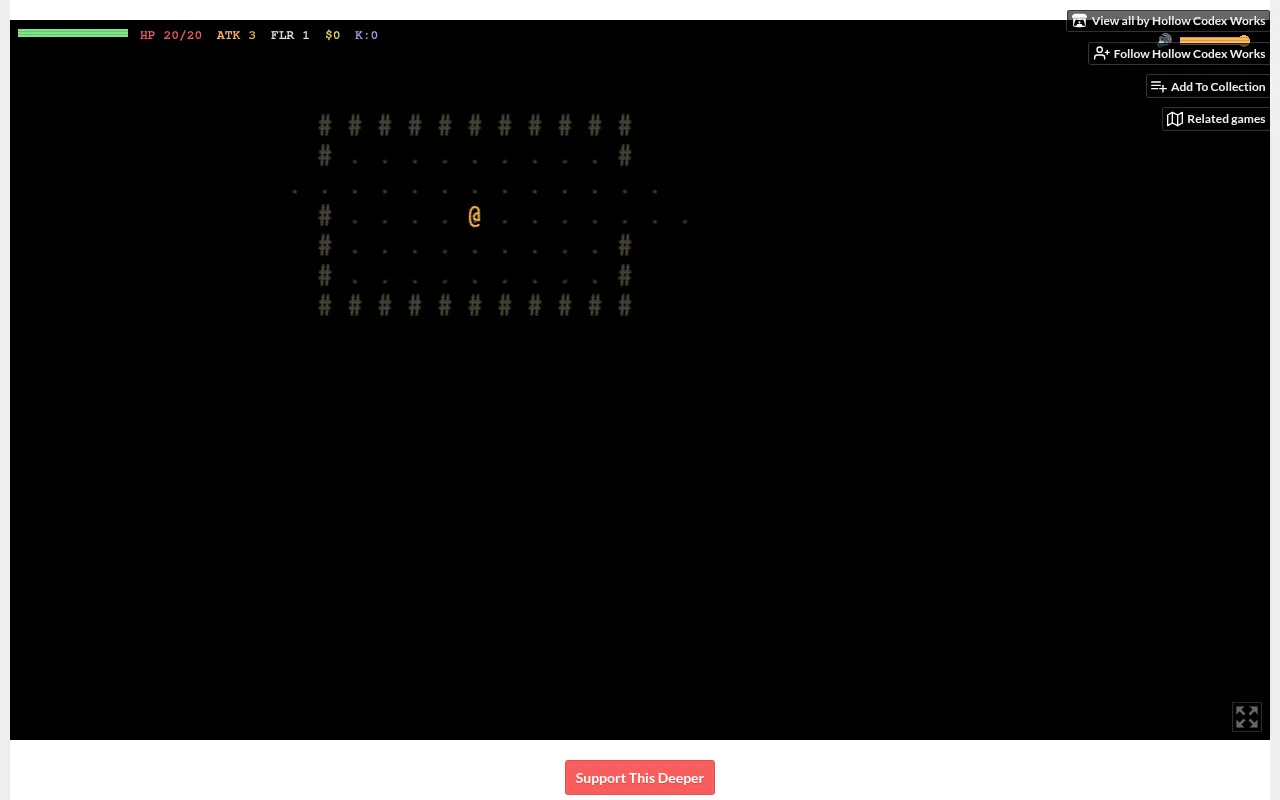Follow Hollow Codex Works
The width and height of the screenshot is (1280, 800).
(x=1179, y=54)
